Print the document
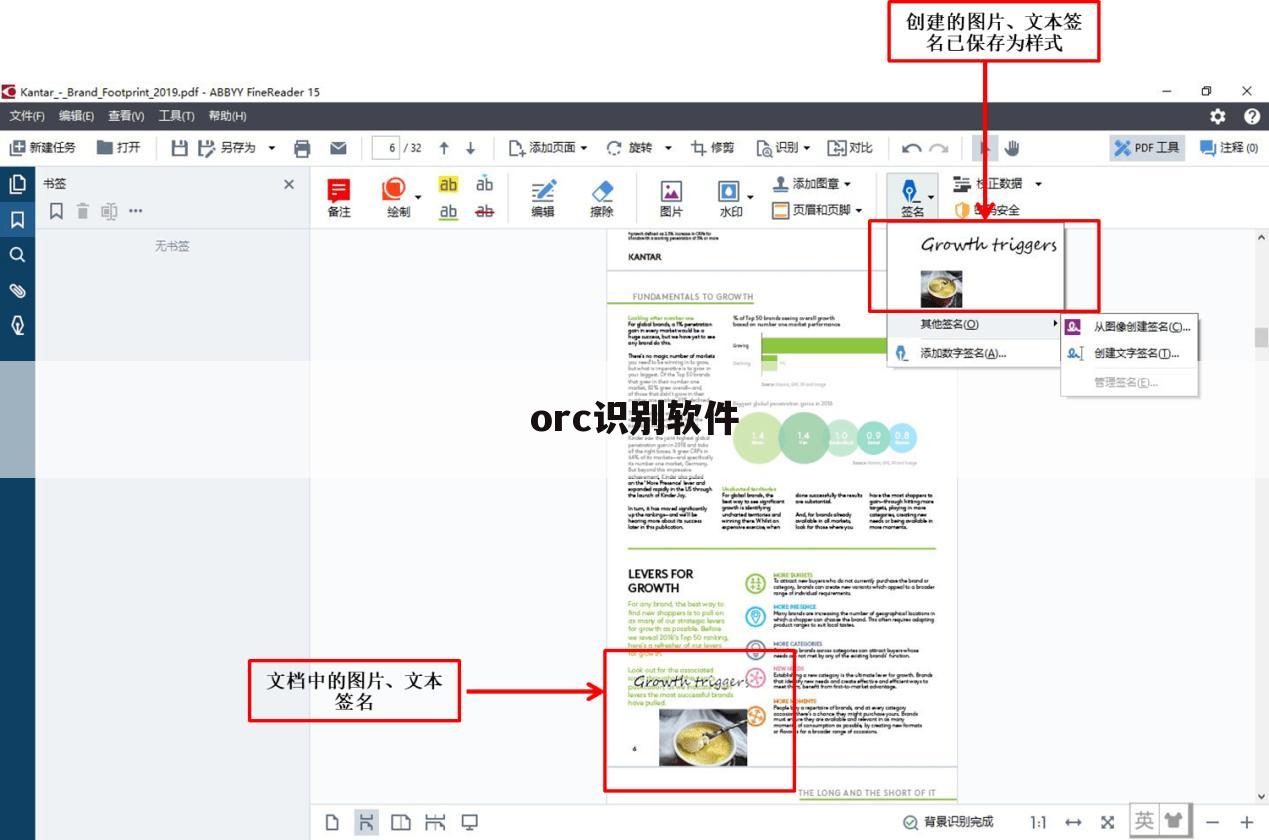 302,148
